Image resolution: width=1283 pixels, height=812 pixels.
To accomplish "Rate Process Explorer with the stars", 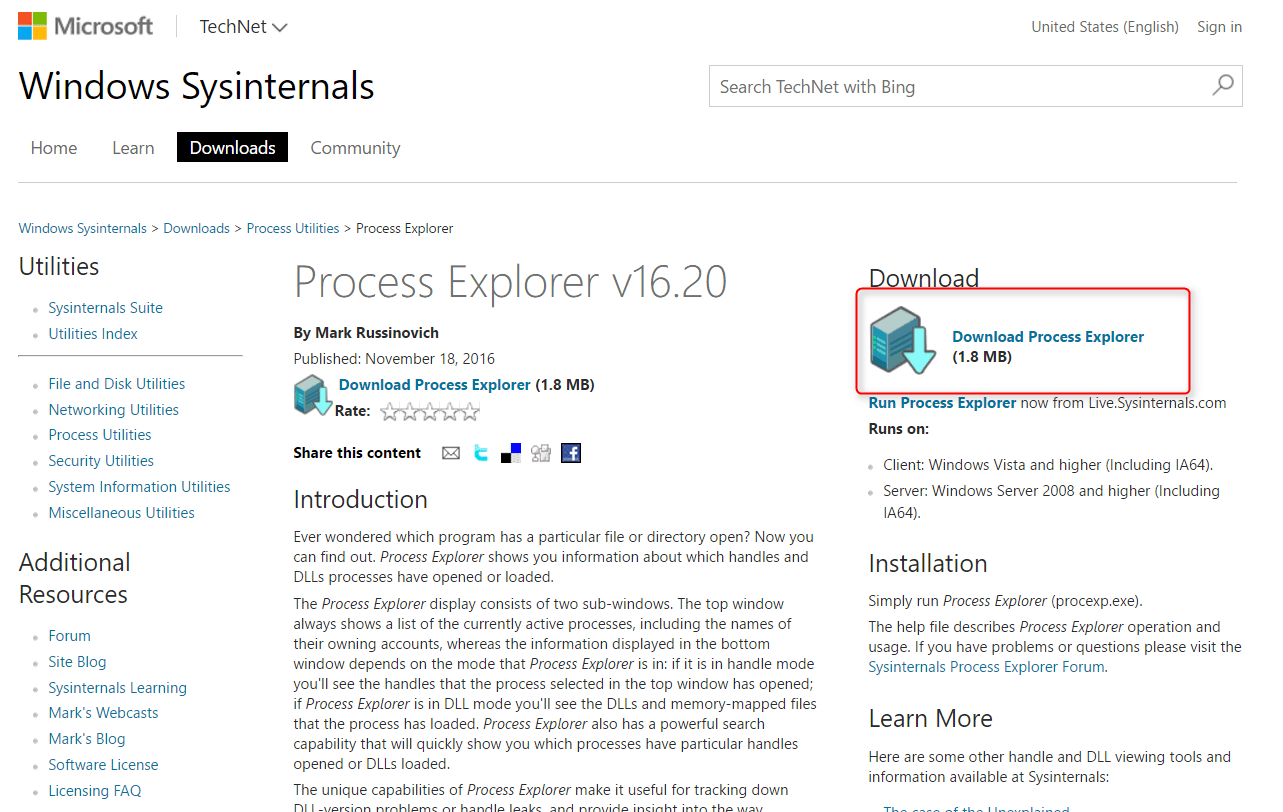I will tap(429, 410).
